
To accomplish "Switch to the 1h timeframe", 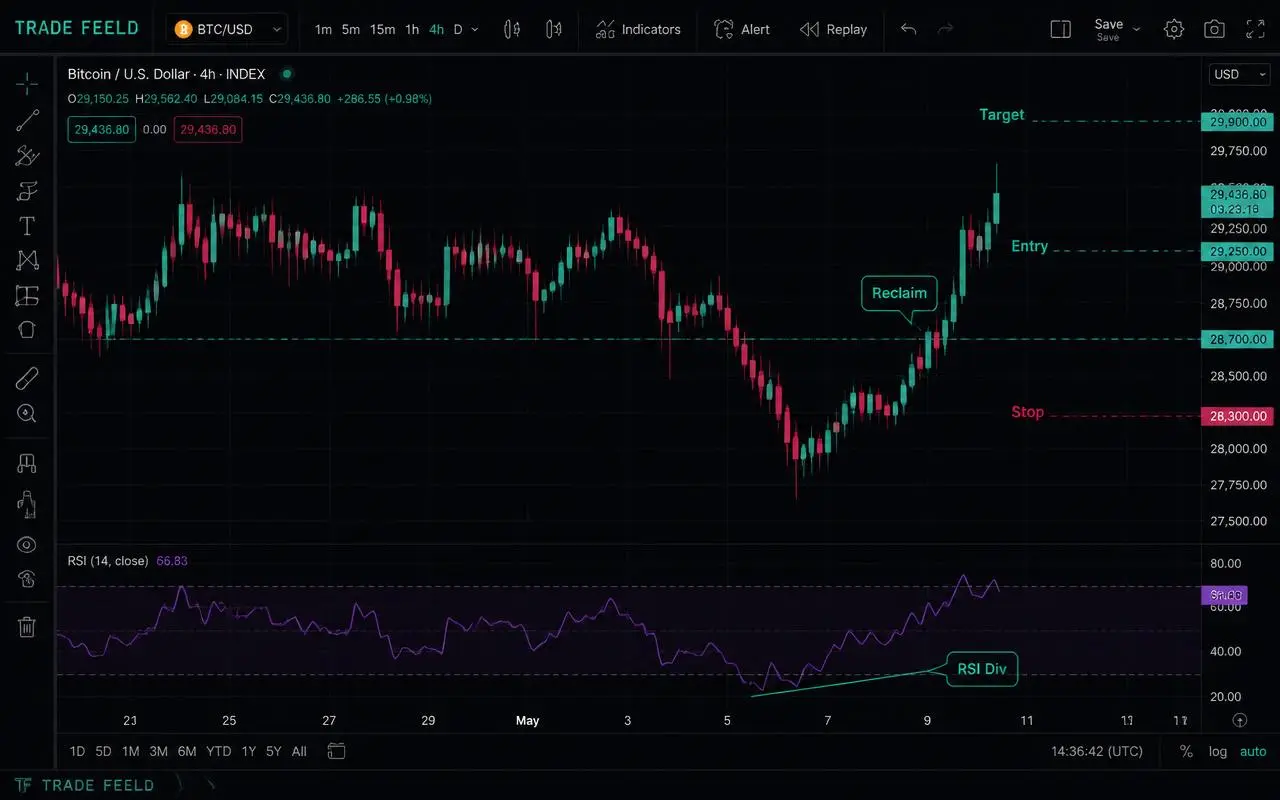I will tap(412, 29).
